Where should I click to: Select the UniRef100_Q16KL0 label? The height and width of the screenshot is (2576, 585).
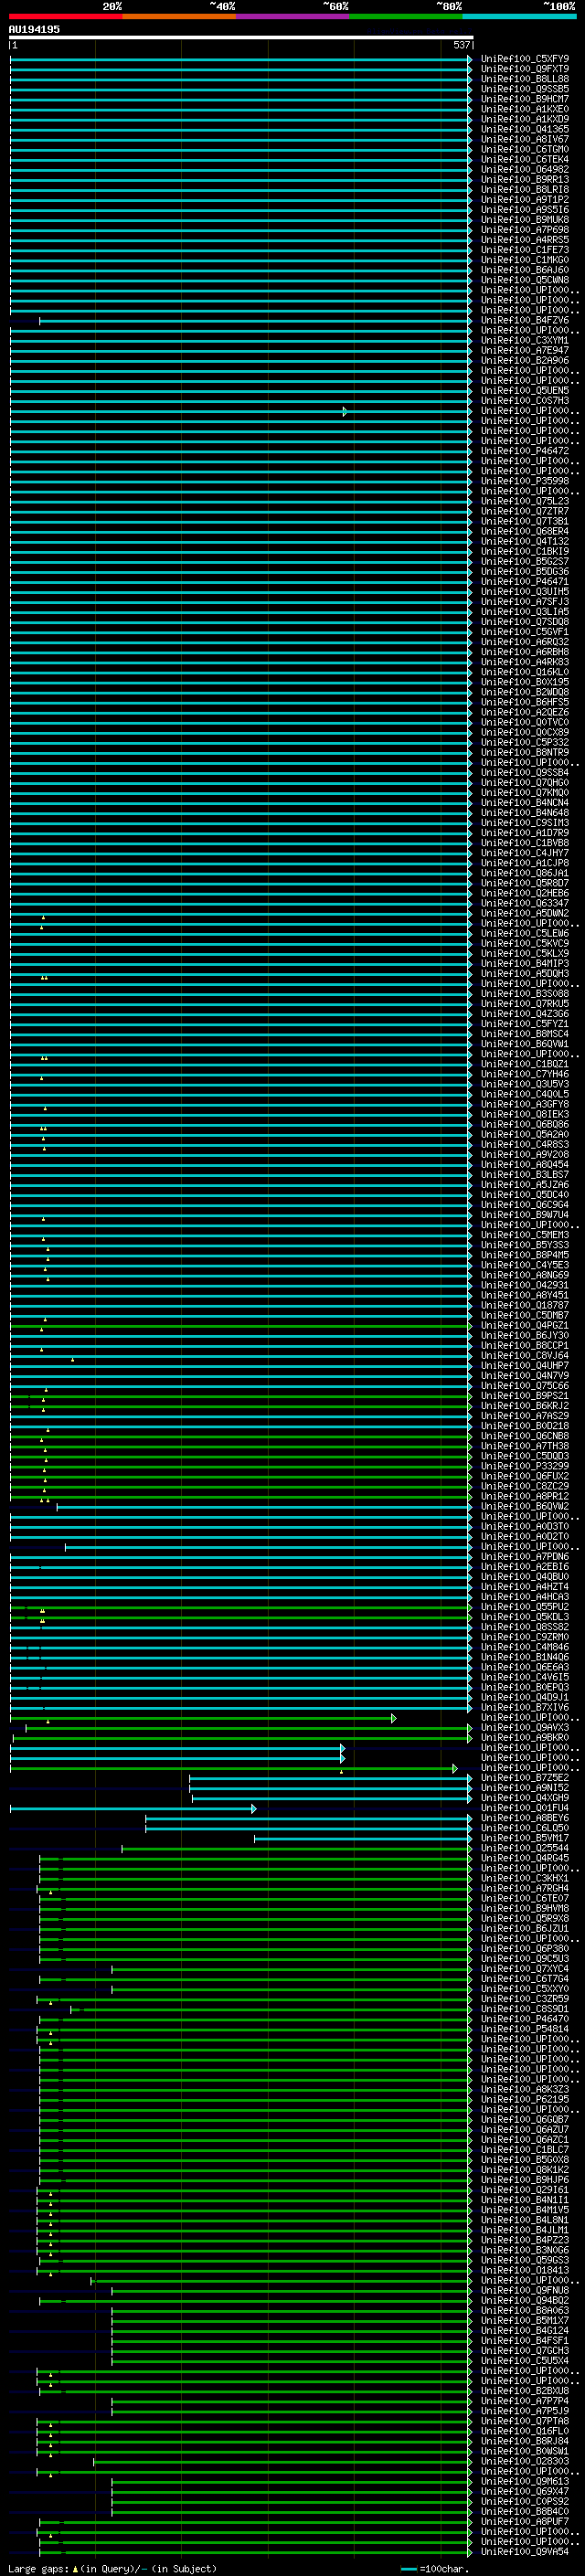pos(525,672)
